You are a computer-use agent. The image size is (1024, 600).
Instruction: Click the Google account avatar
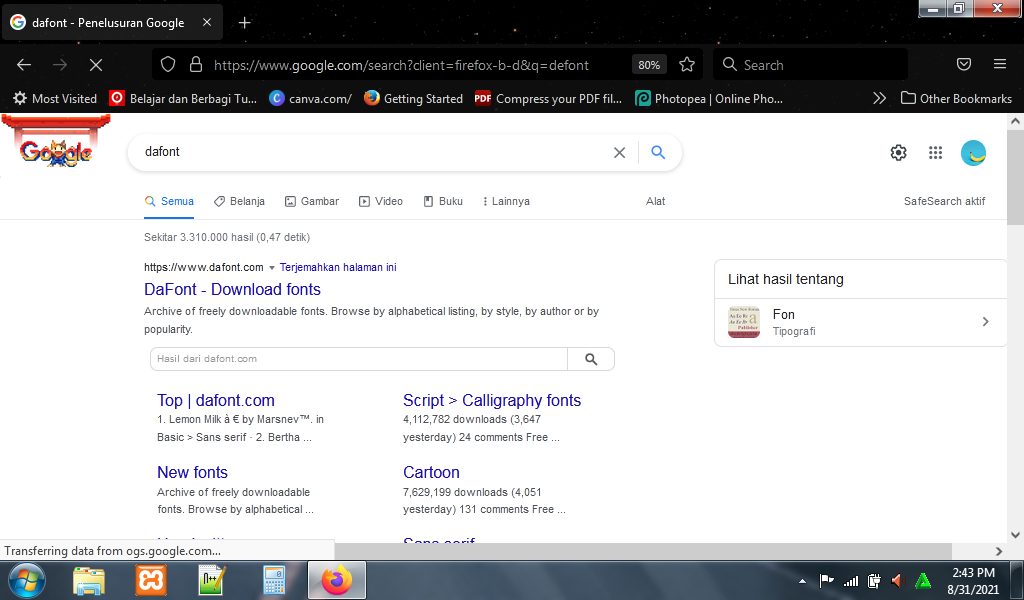click(971, 152)
